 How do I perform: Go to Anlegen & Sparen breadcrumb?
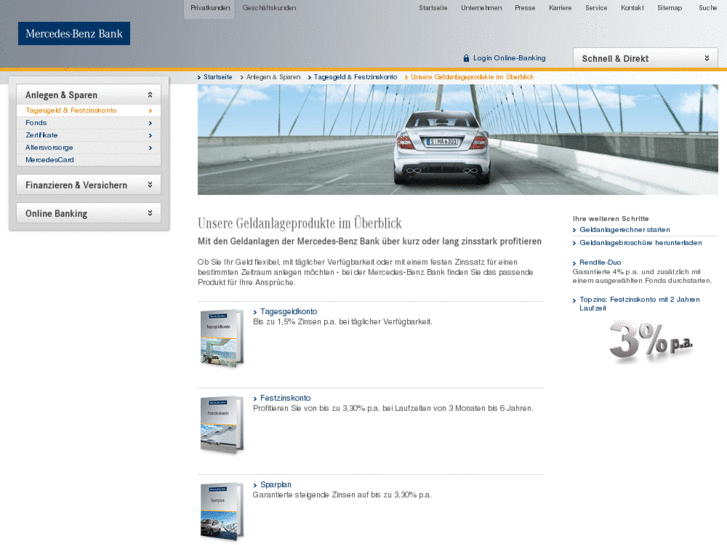273,77
